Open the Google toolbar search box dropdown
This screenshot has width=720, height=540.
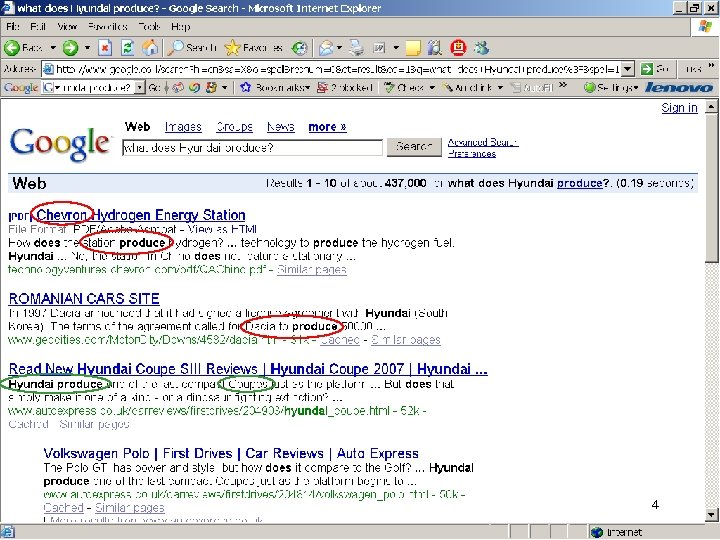[x=140, y=87]
